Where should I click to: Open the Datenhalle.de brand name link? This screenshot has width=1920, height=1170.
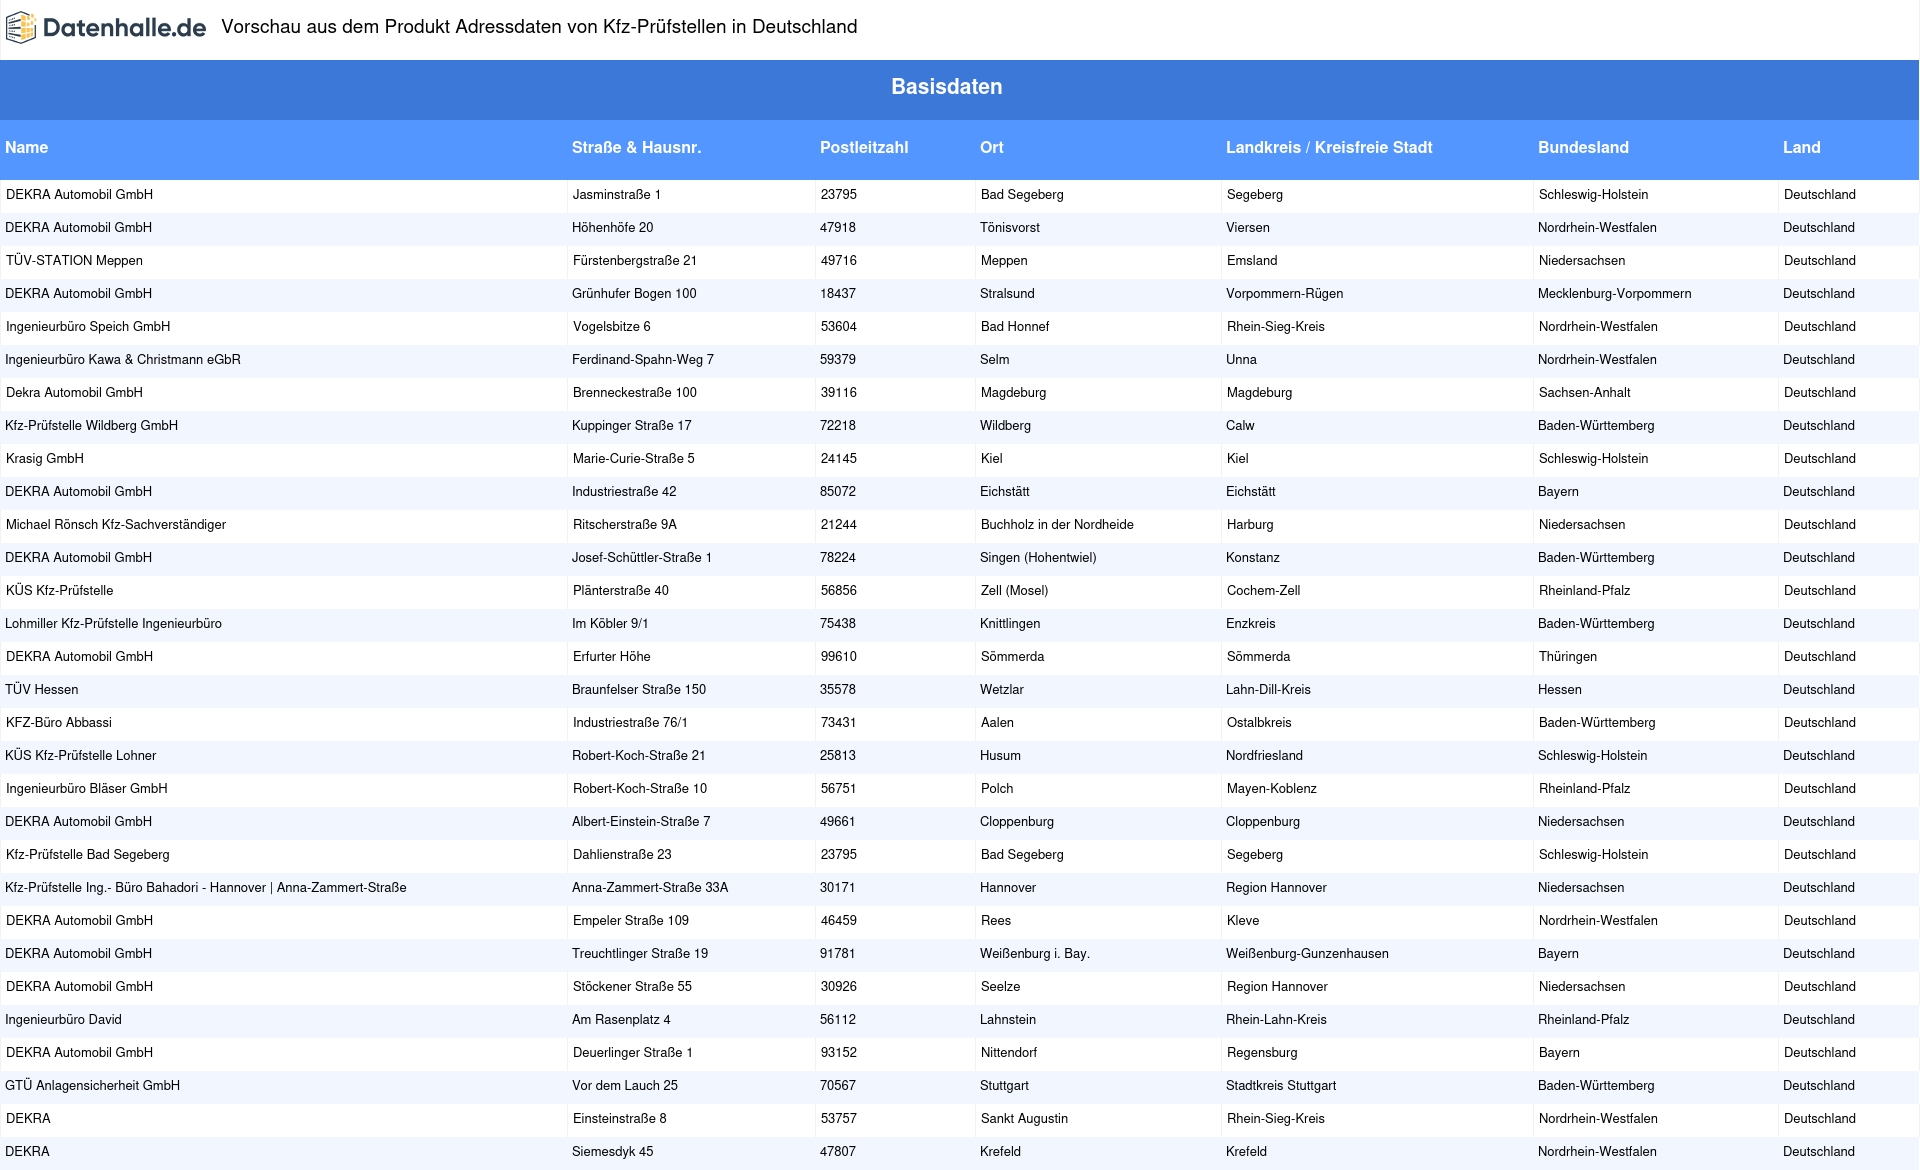coord(125,28)
